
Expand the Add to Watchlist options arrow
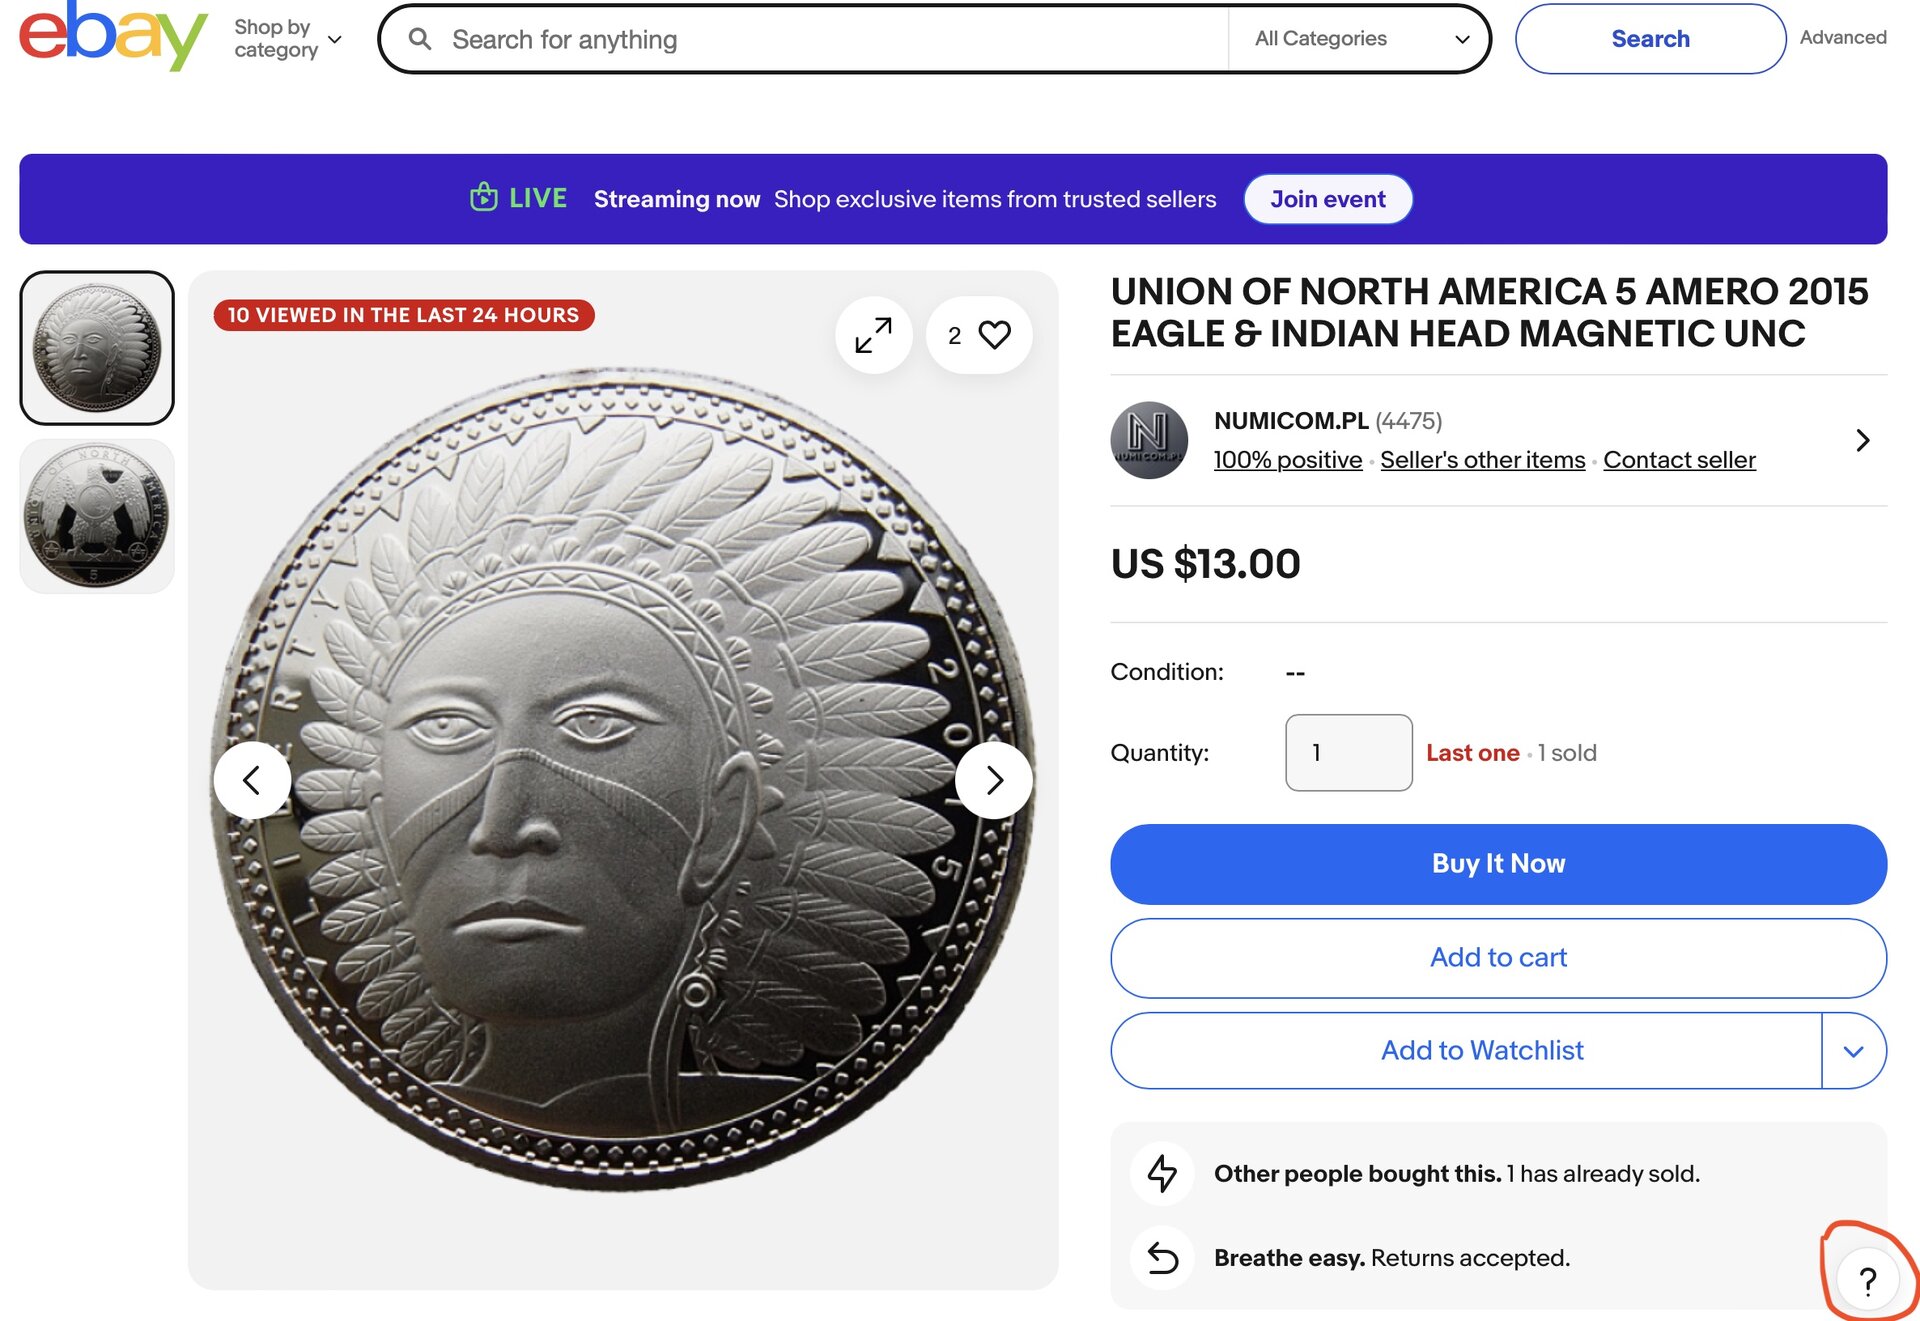(x=1853, y=1051)
